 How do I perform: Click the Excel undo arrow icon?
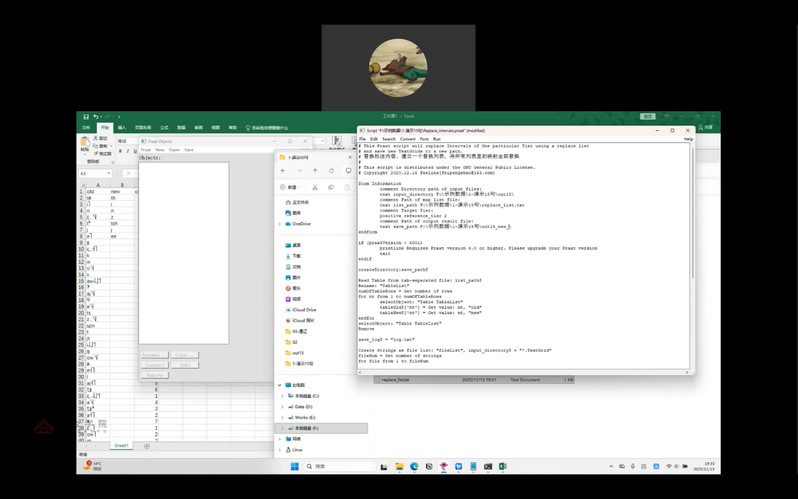95,118
